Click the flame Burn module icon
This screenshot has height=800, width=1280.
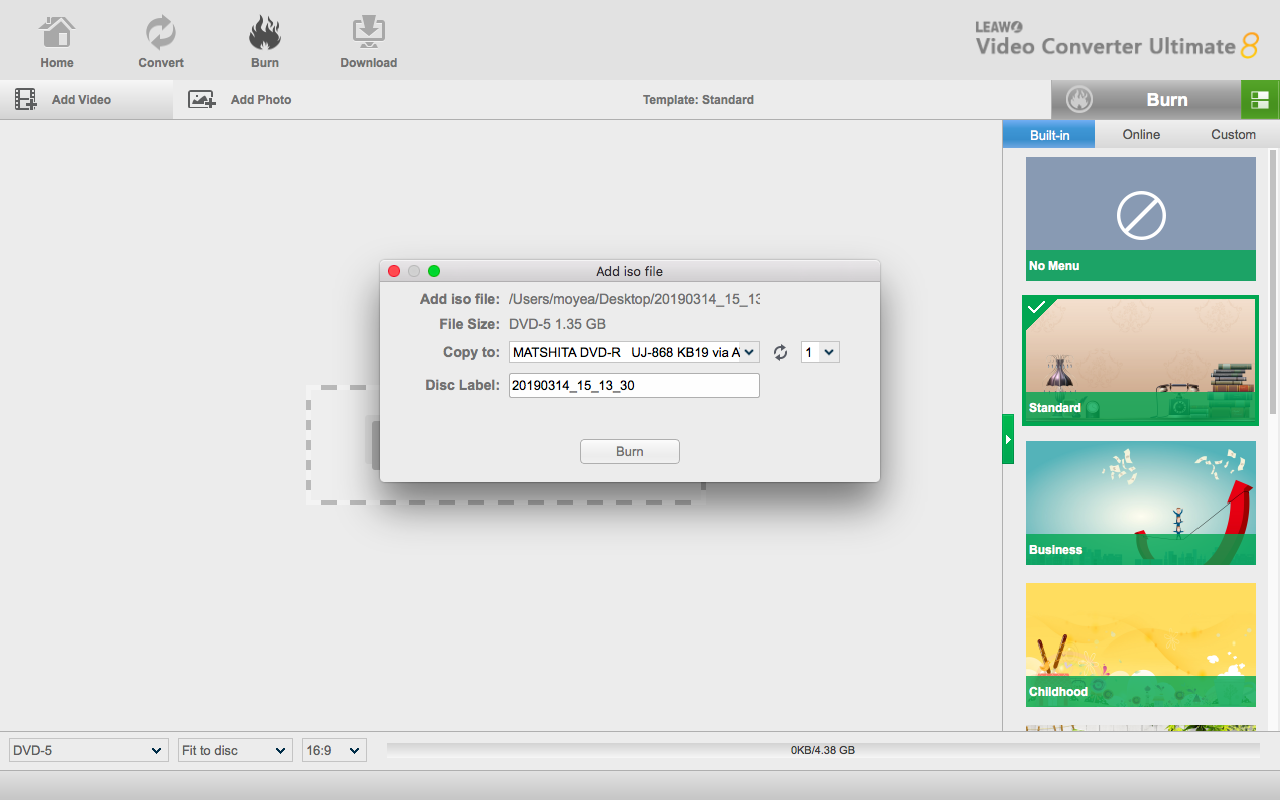pos(265,34)
